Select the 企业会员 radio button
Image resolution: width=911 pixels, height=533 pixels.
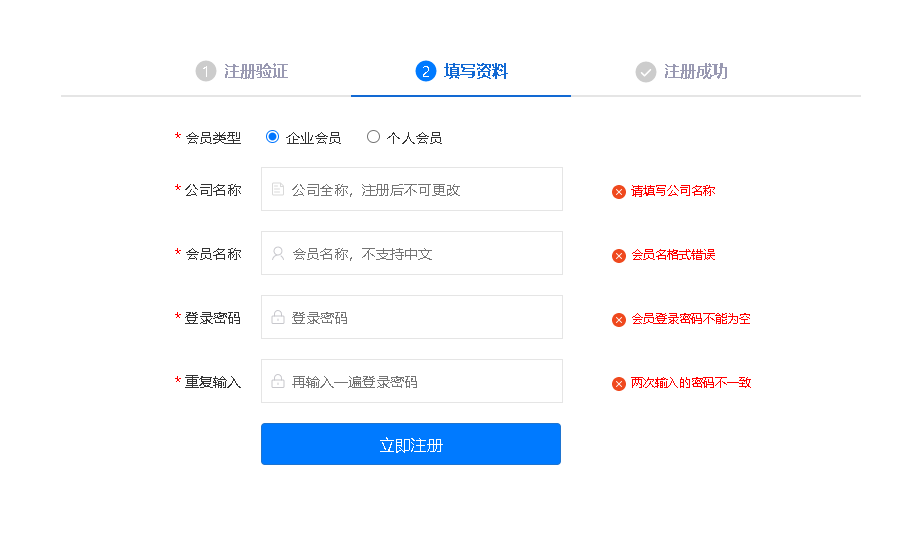click(272, 137)
